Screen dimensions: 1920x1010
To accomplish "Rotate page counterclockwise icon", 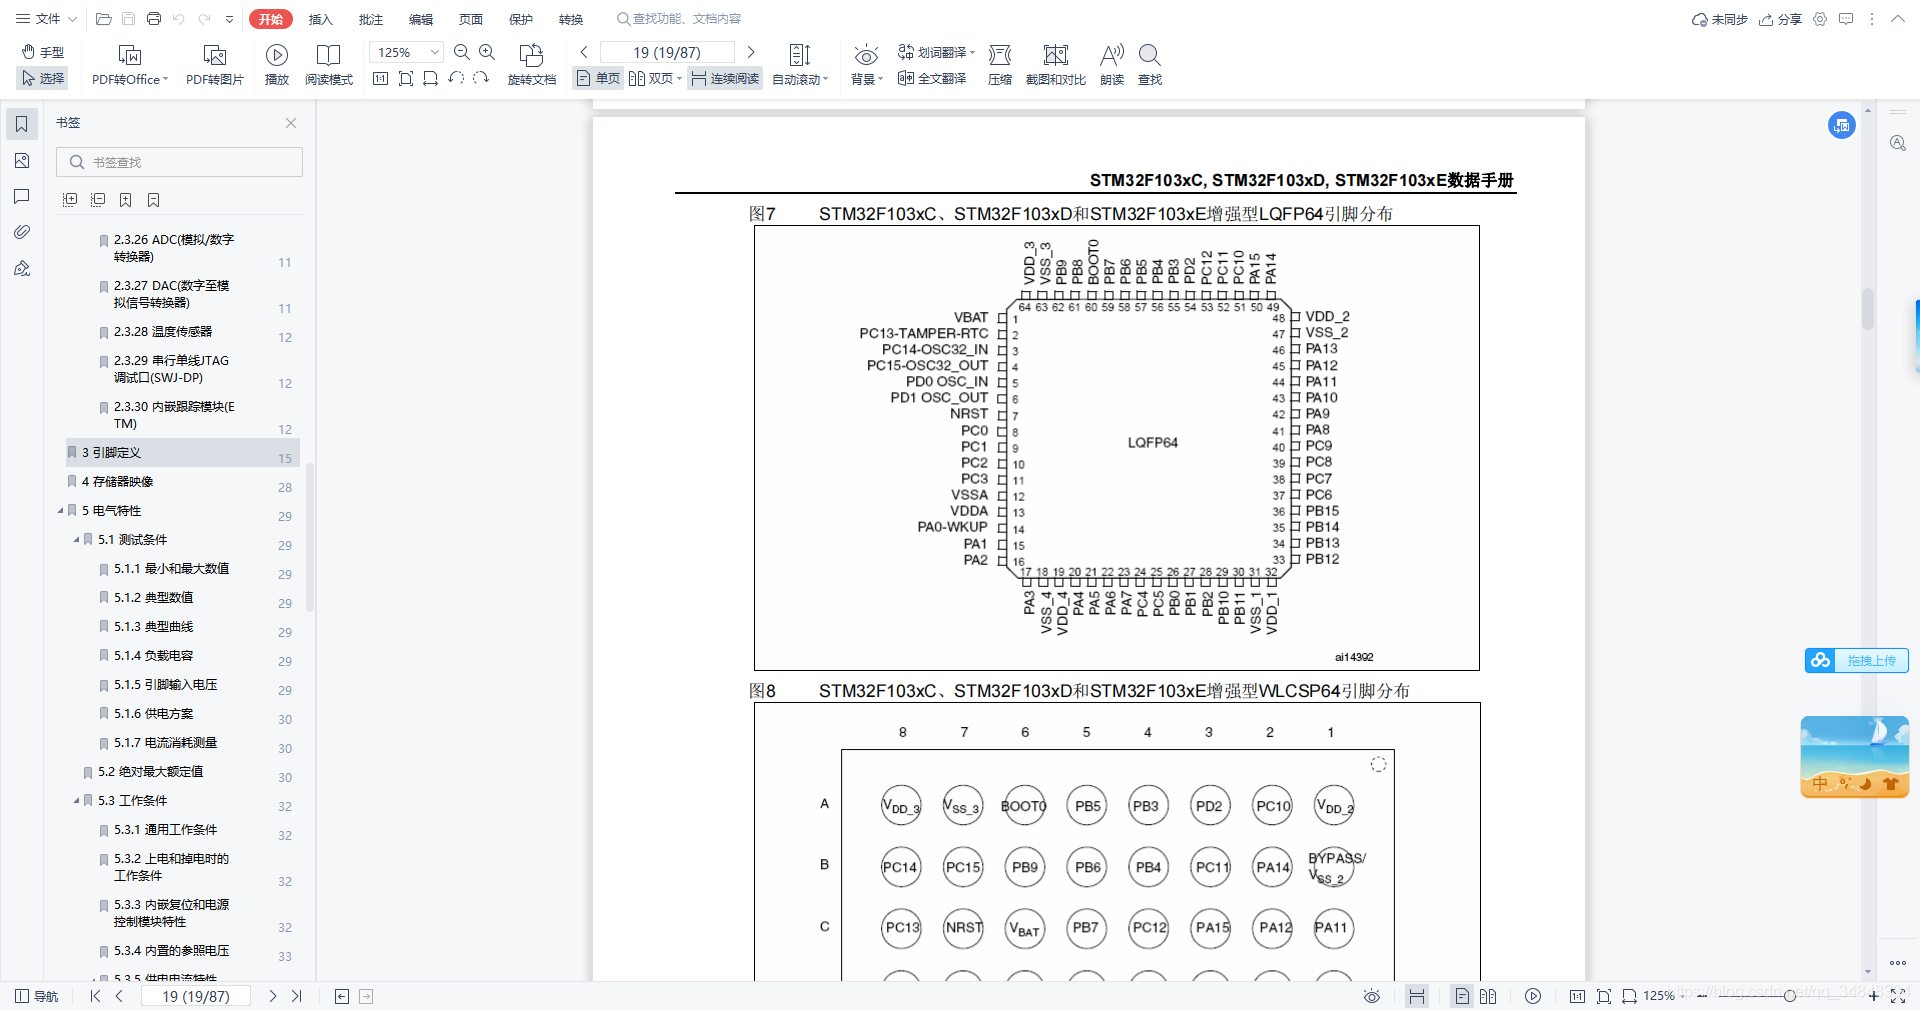I will coord(456,79).
